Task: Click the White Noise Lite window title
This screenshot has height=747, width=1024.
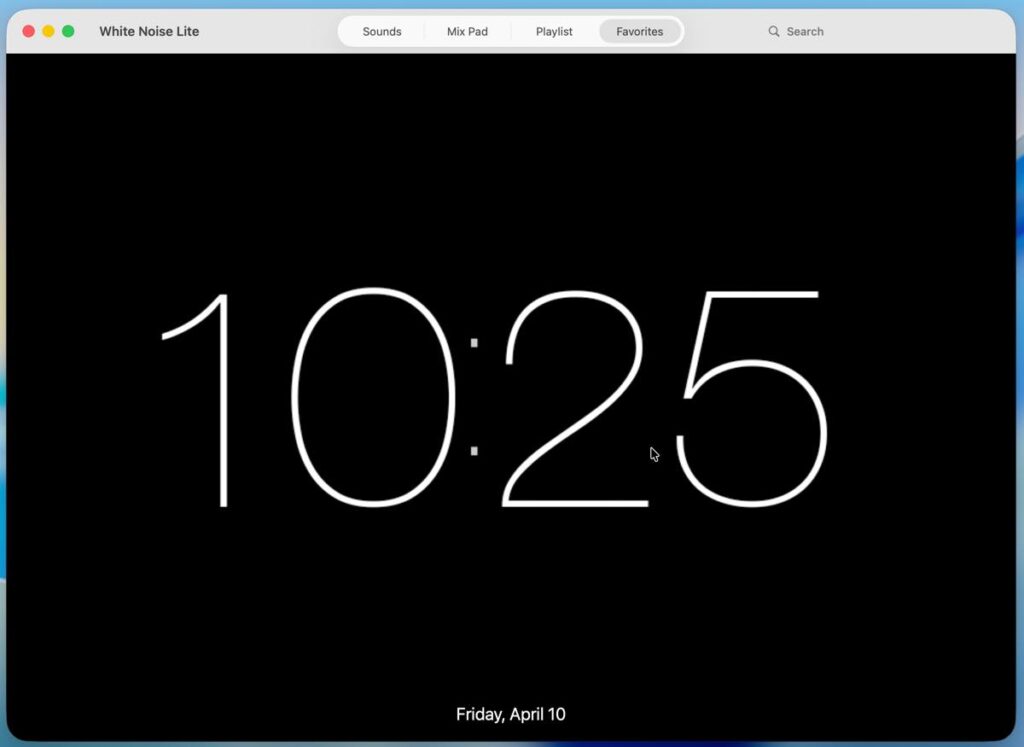Action: tap(149, 31)
